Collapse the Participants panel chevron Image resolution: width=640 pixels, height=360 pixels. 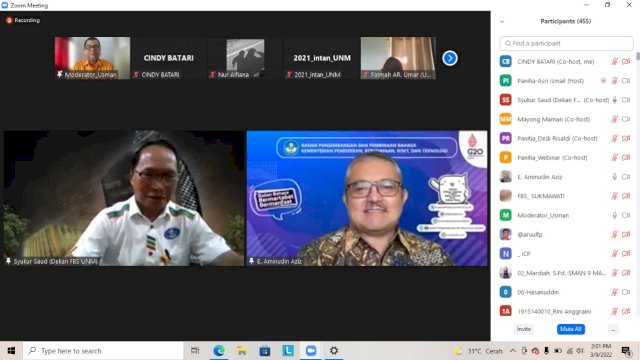click(x=502, y=22)
